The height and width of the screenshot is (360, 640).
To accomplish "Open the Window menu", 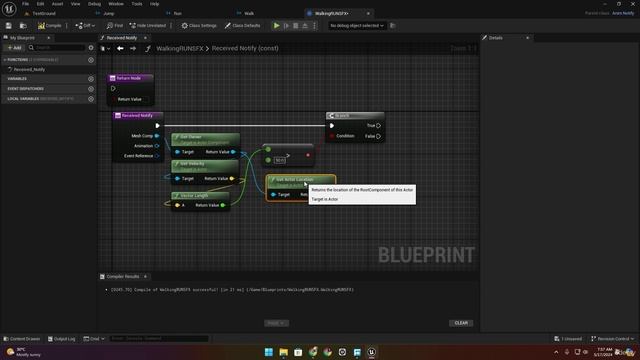I will pos(116,4).
